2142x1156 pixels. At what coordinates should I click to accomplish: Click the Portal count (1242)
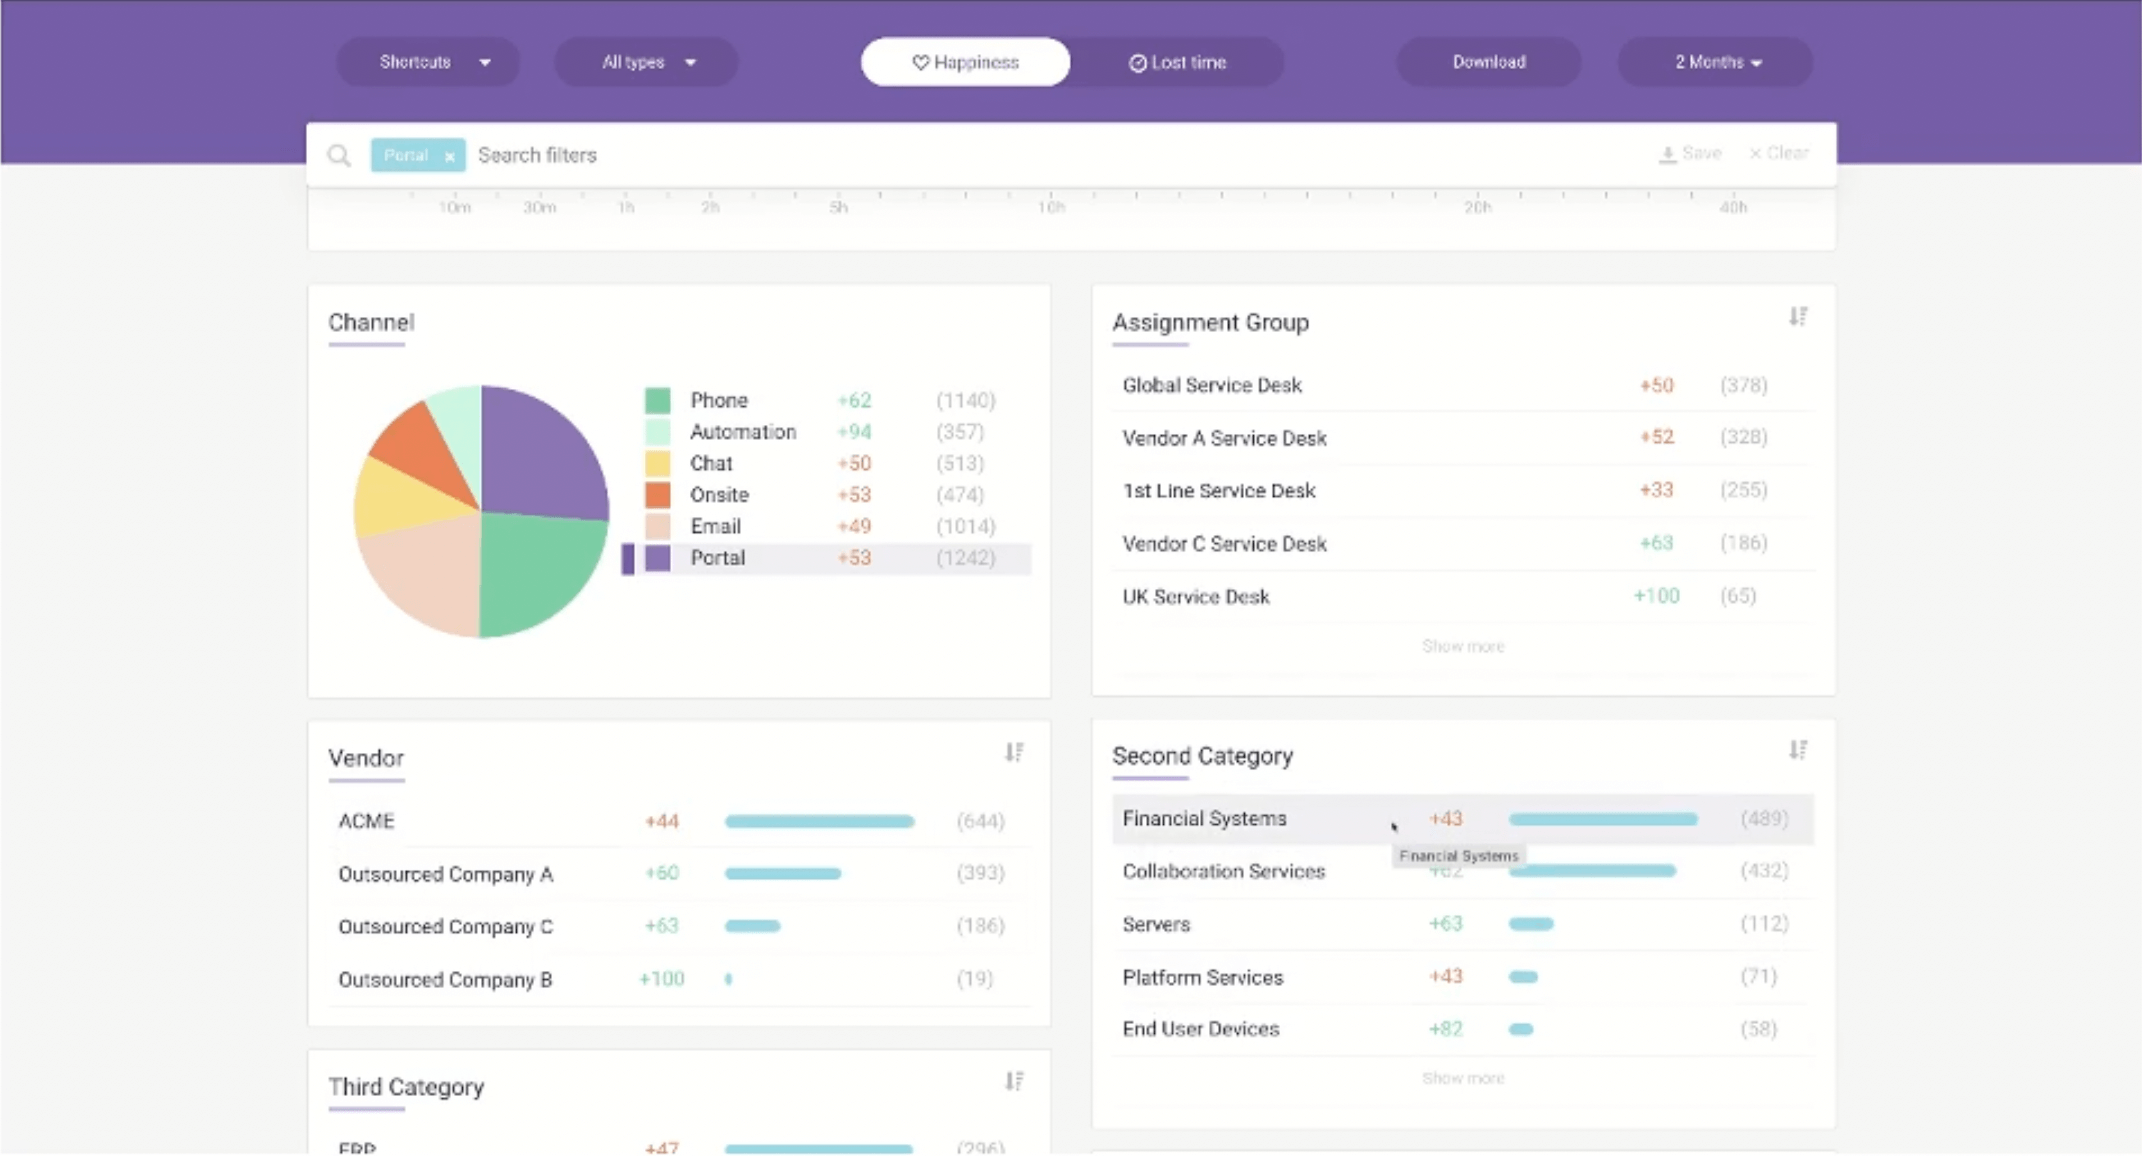coord(965,558)
